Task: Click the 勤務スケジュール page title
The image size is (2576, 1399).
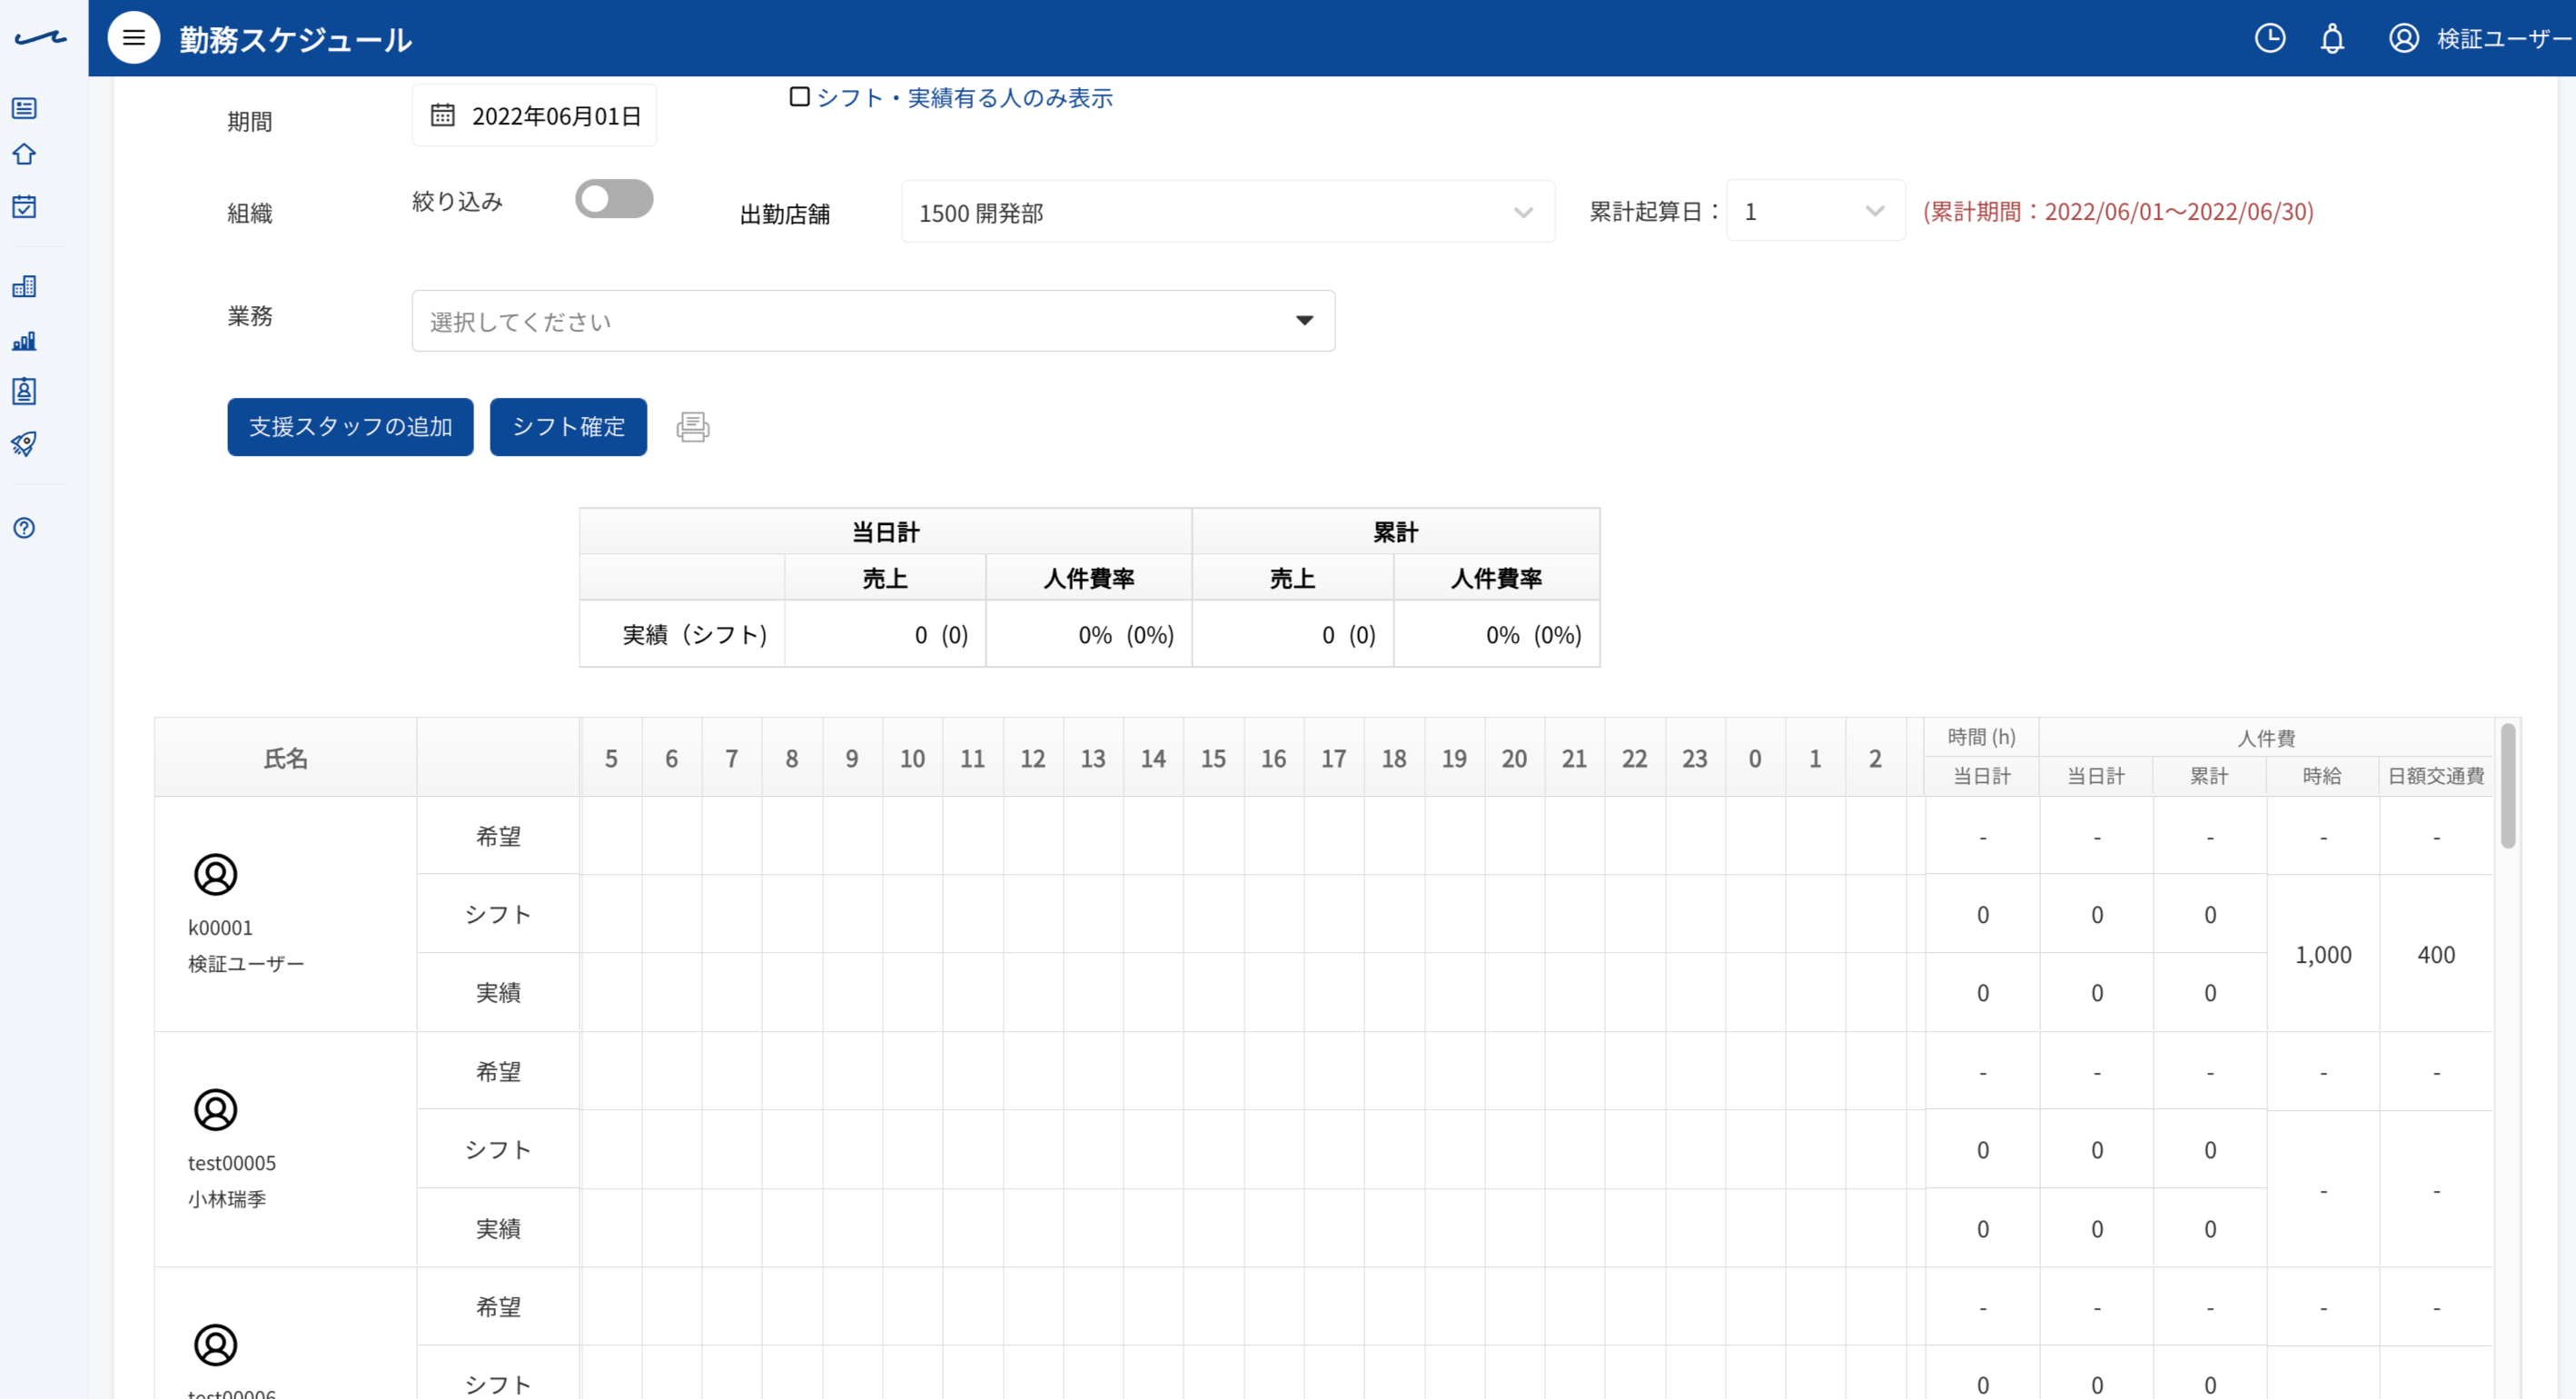Action: (x=296, y=40)
